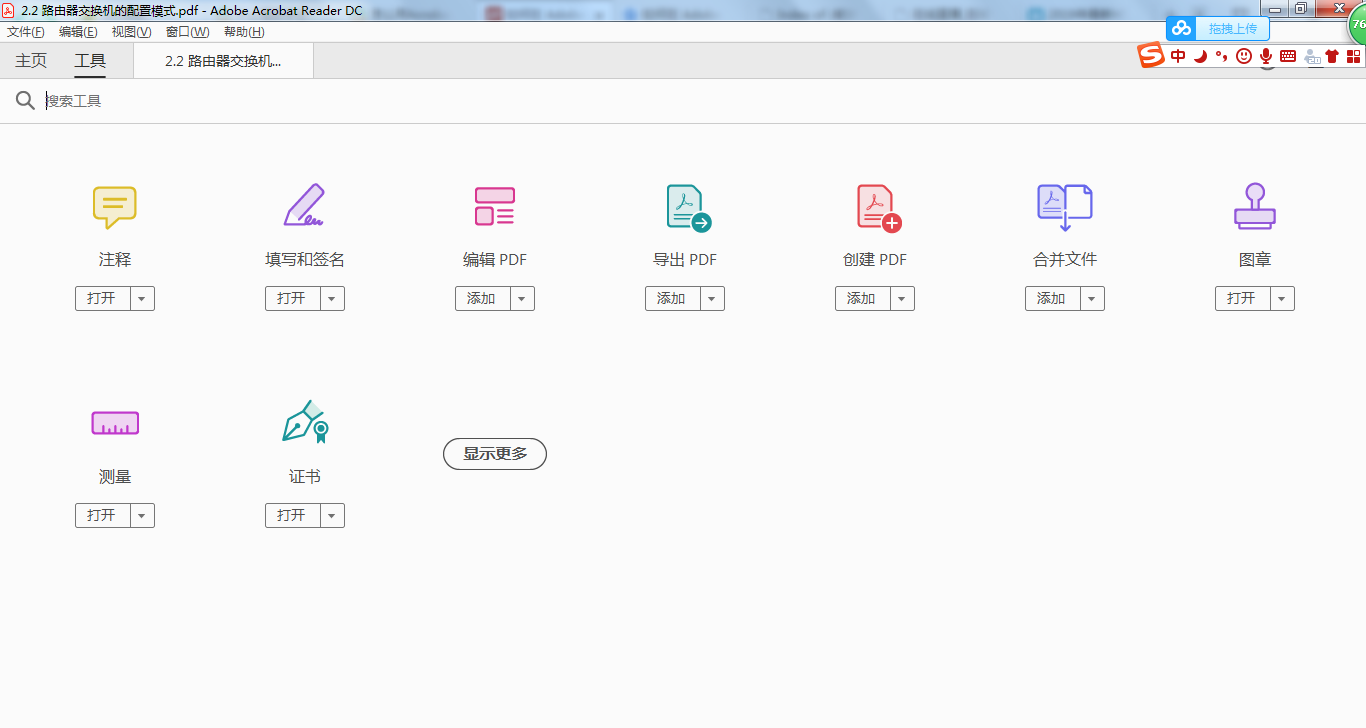
Task: Click the 编辑 PDF tool icon
Action: (494, 207)
